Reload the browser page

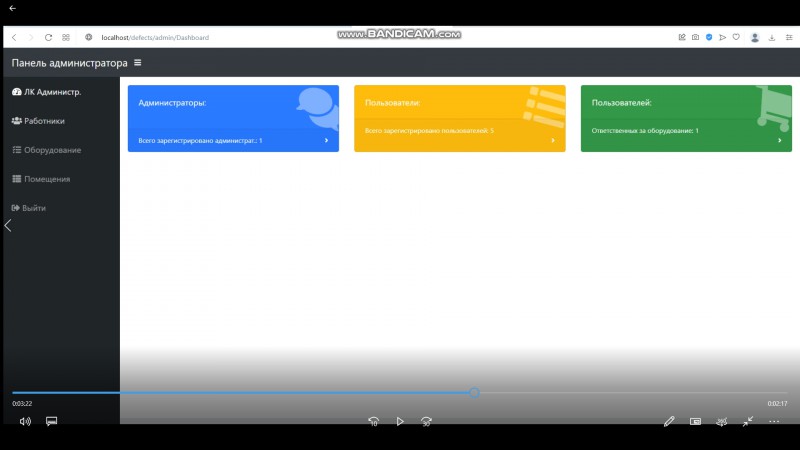tap(48, 37)
